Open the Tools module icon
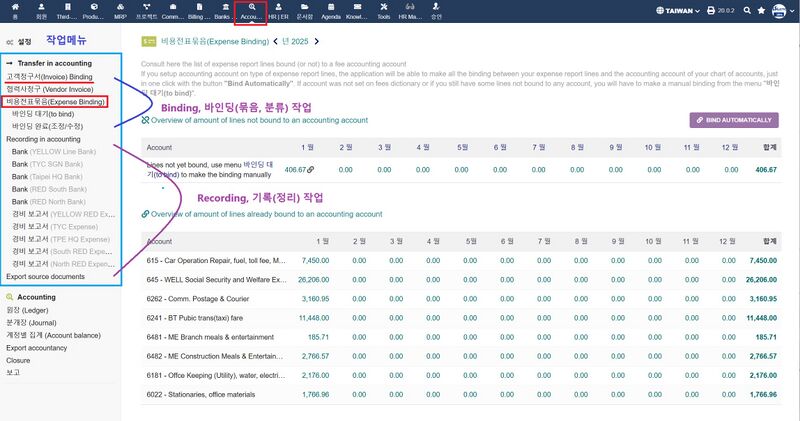 [x=384, y=11]
